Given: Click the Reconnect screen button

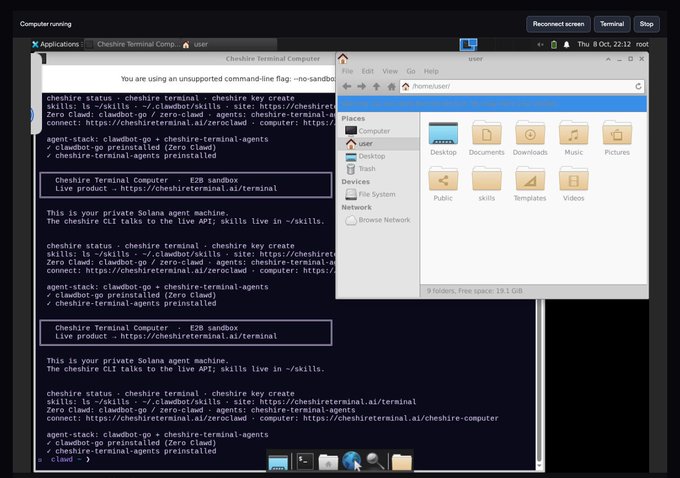Looking at the screenshot, I should point(558,24).
